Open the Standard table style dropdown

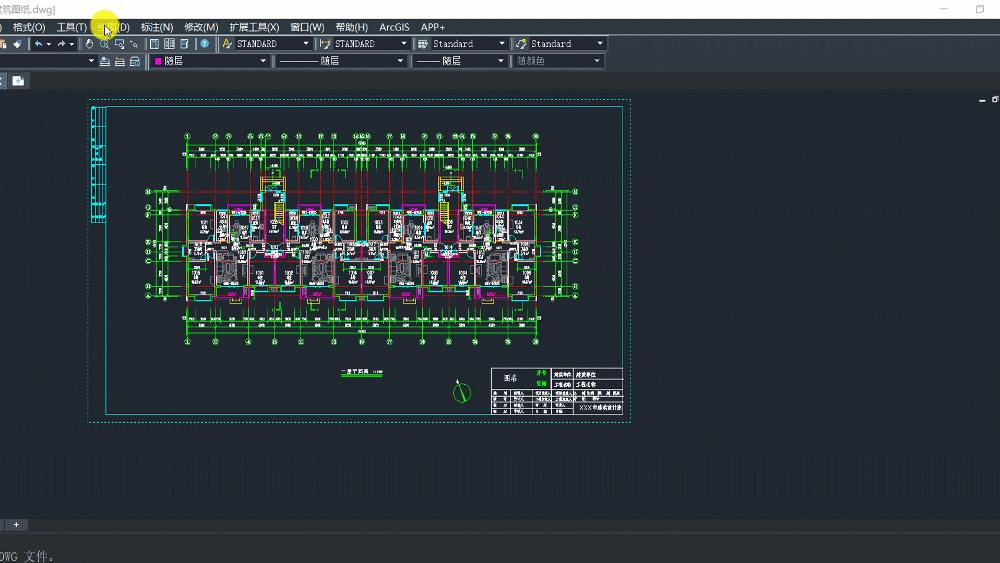pyautogui.click(x=501, y=44)
